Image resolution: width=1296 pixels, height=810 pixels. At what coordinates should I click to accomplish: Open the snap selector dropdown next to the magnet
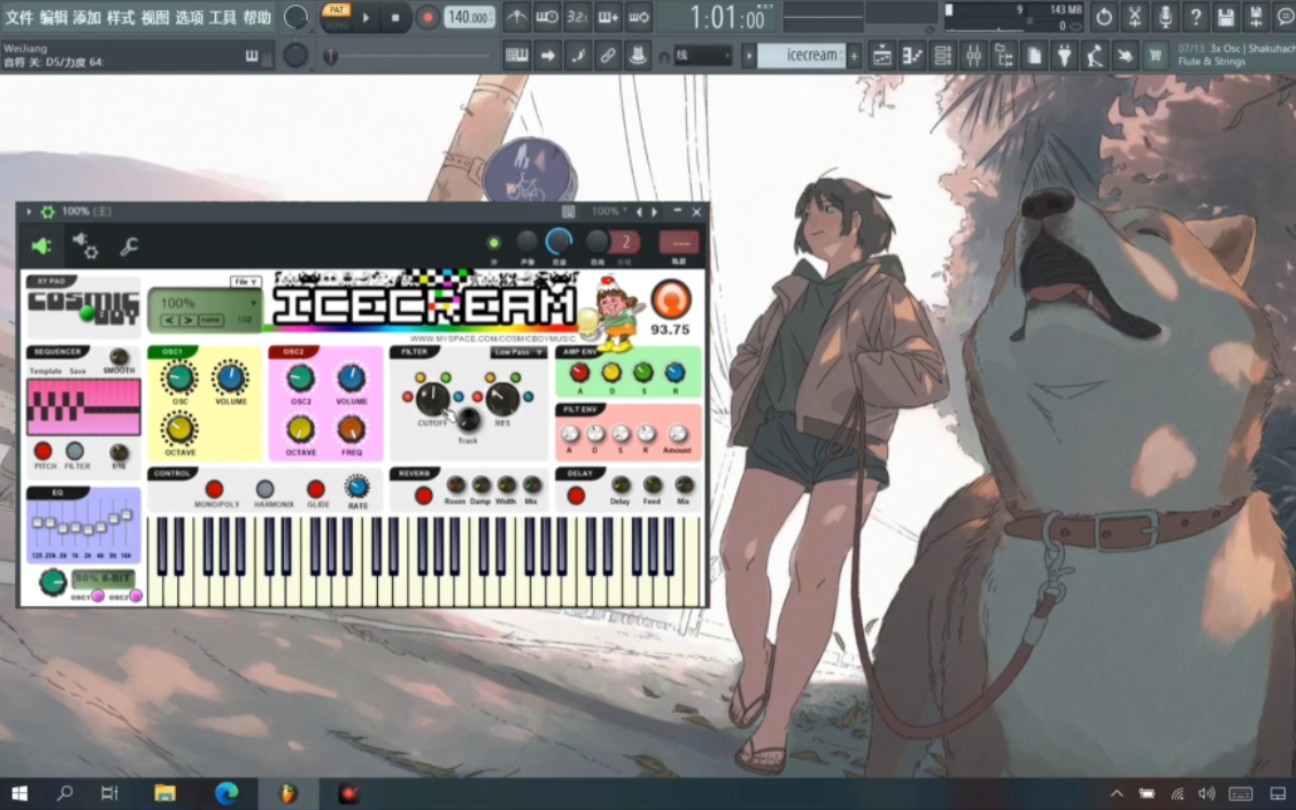[x=702, y=56]
